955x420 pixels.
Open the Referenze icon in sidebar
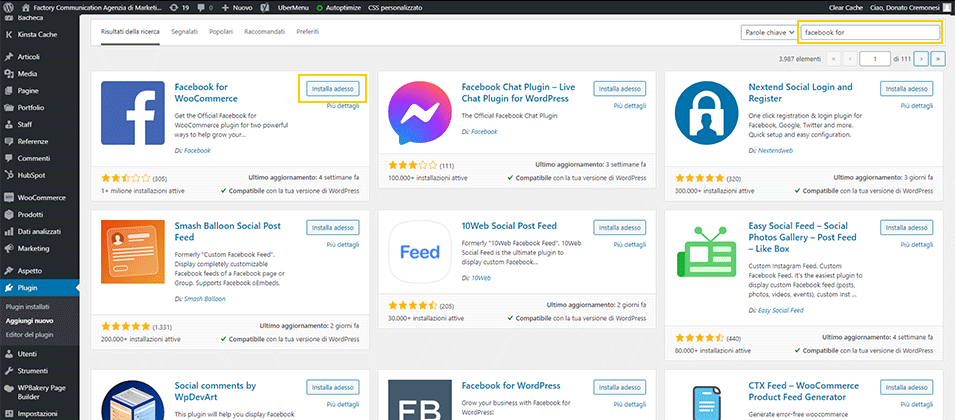[9, 141]
